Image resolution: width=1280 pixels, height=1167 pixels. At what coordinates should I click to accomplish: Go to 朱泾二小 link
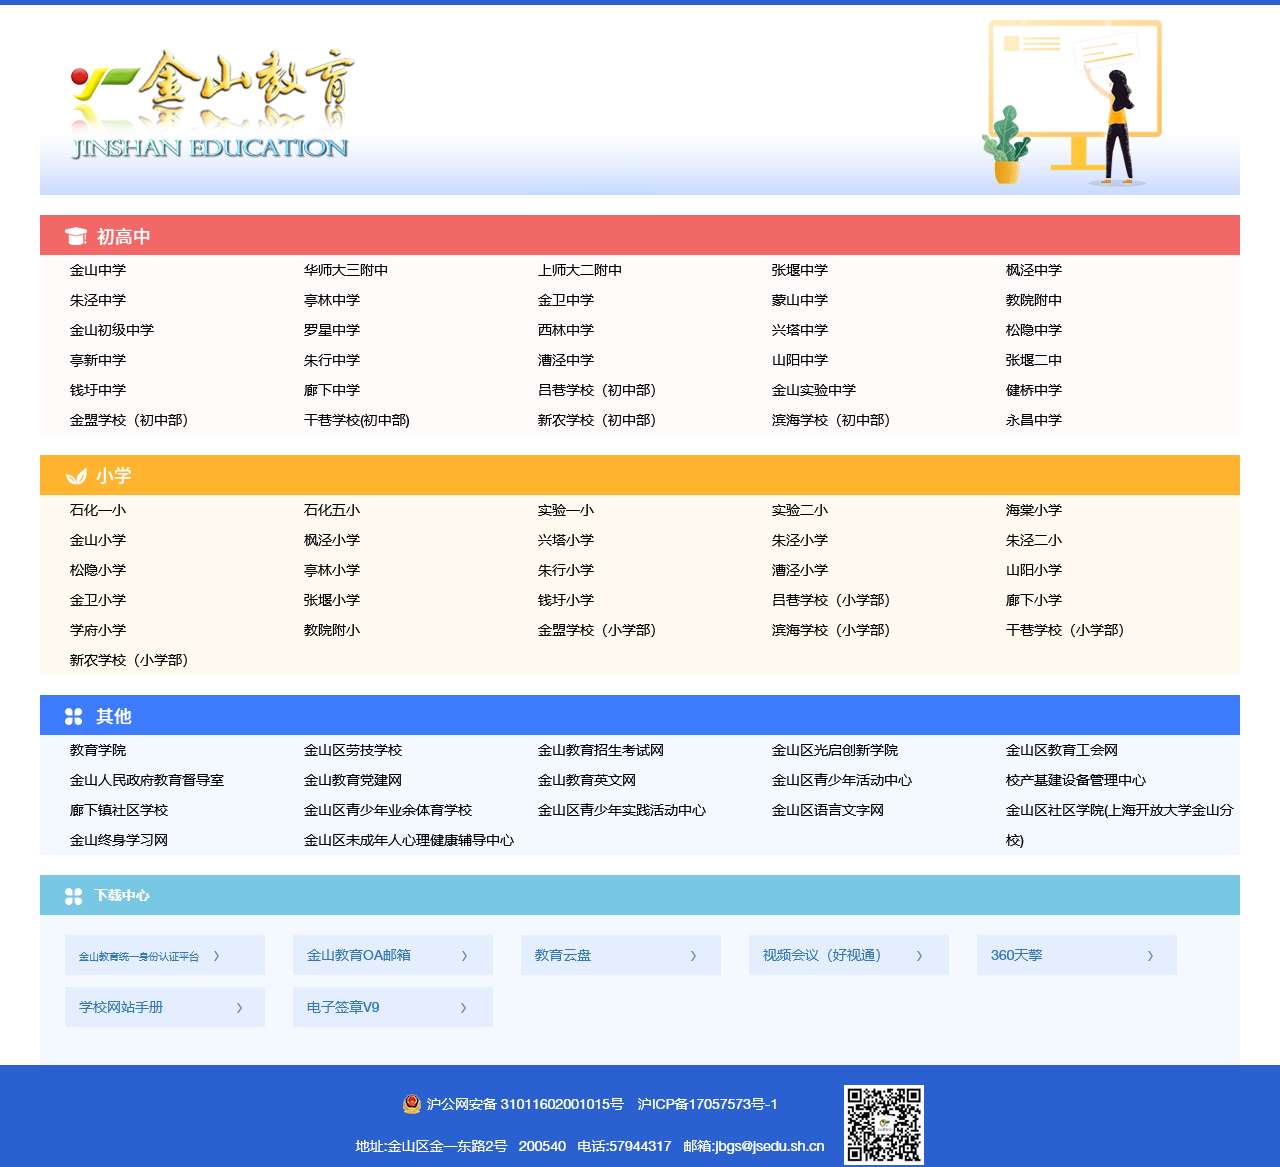click(1034, 540)
